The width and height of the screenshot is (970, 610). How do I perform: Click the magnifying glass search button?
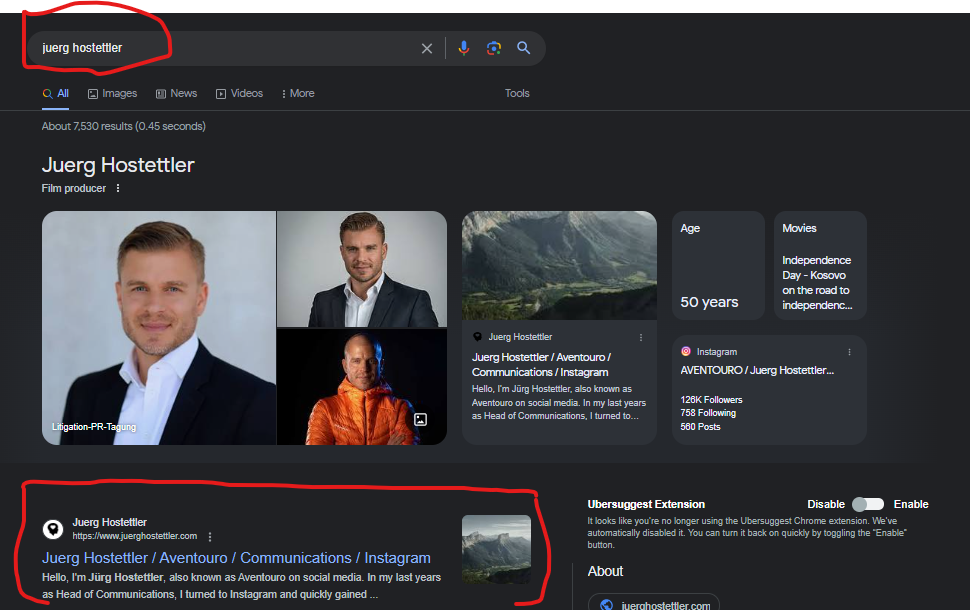(523, 48)
